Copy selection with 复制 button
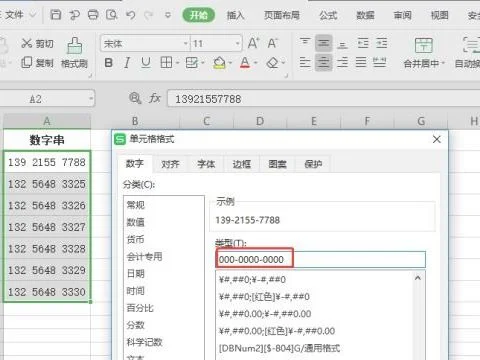The height and width of the screenshot is (360, 480). pyautogui.click(x=37, y=63)
